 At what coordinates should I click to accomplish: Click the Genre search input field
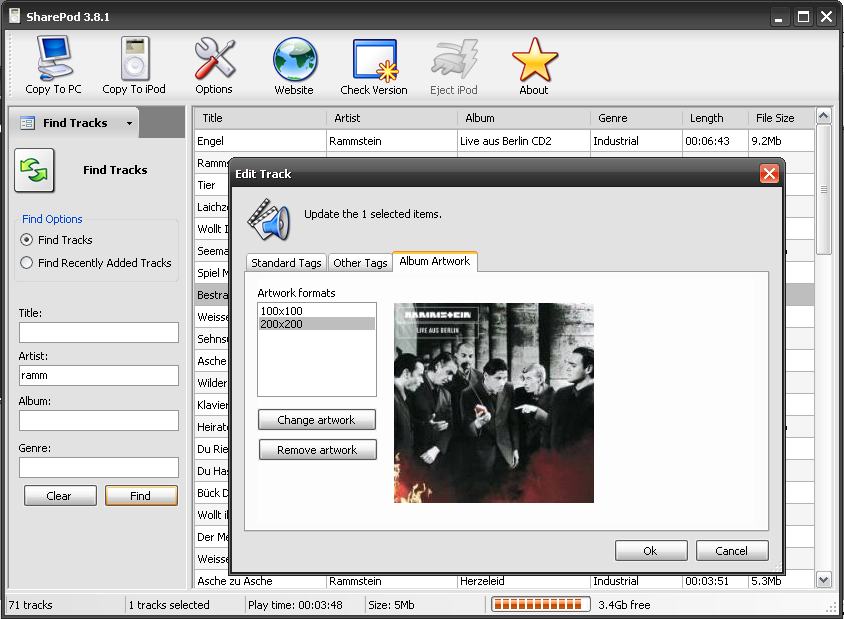pyautogui.click(x=99, y=467)
